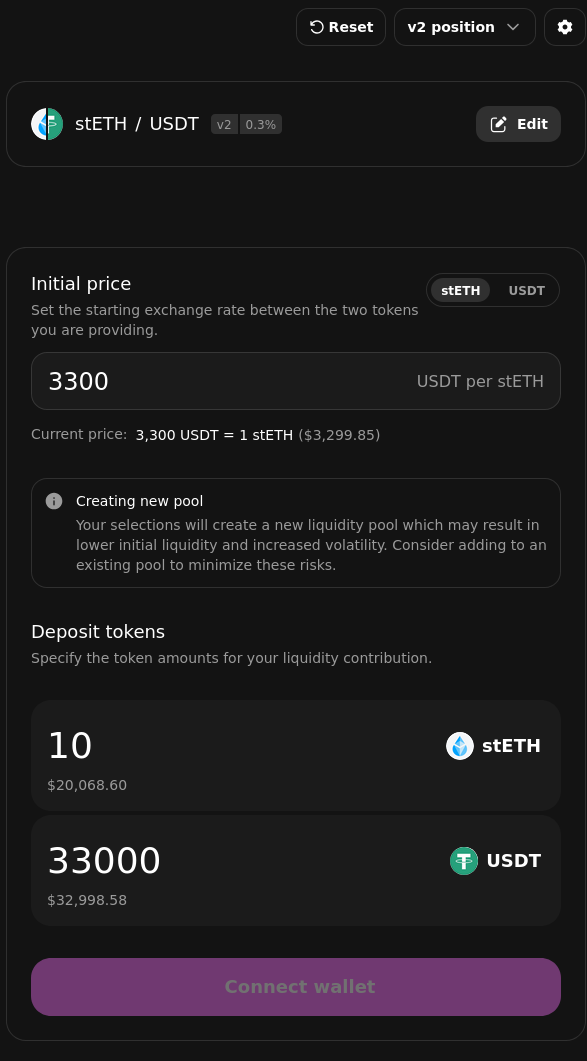Click the USDT deposit amount 33000 field
The image size is (587, 1061).
[296, 871]
